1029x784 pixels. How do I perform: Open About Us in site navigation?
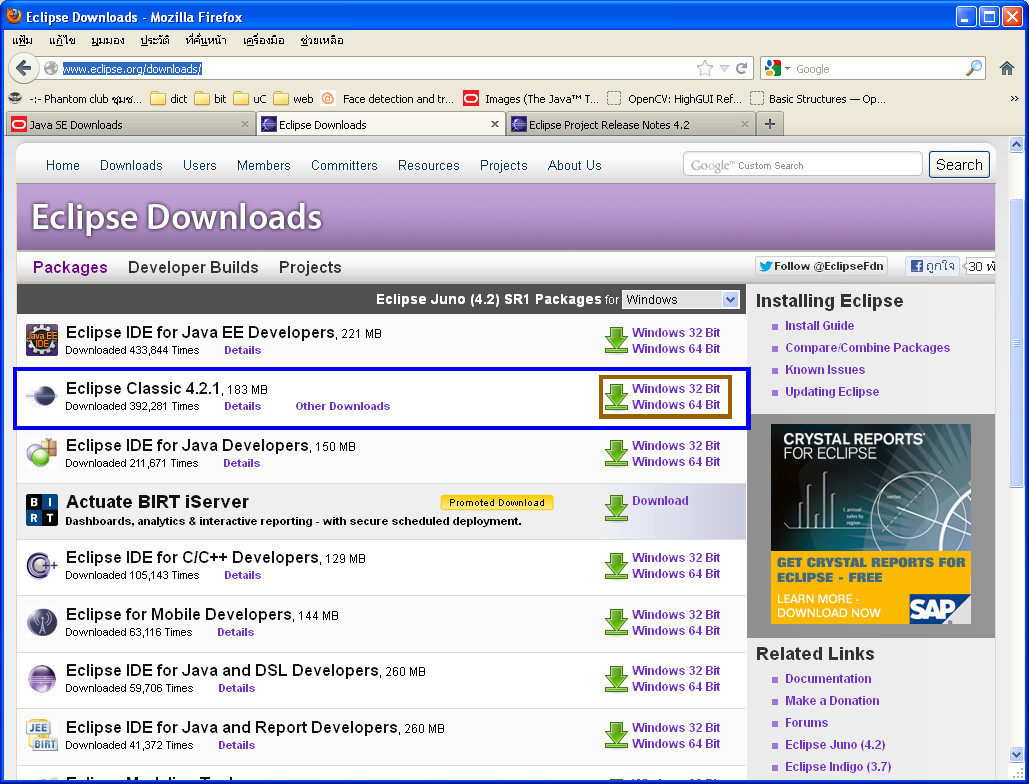coord(574,165)
